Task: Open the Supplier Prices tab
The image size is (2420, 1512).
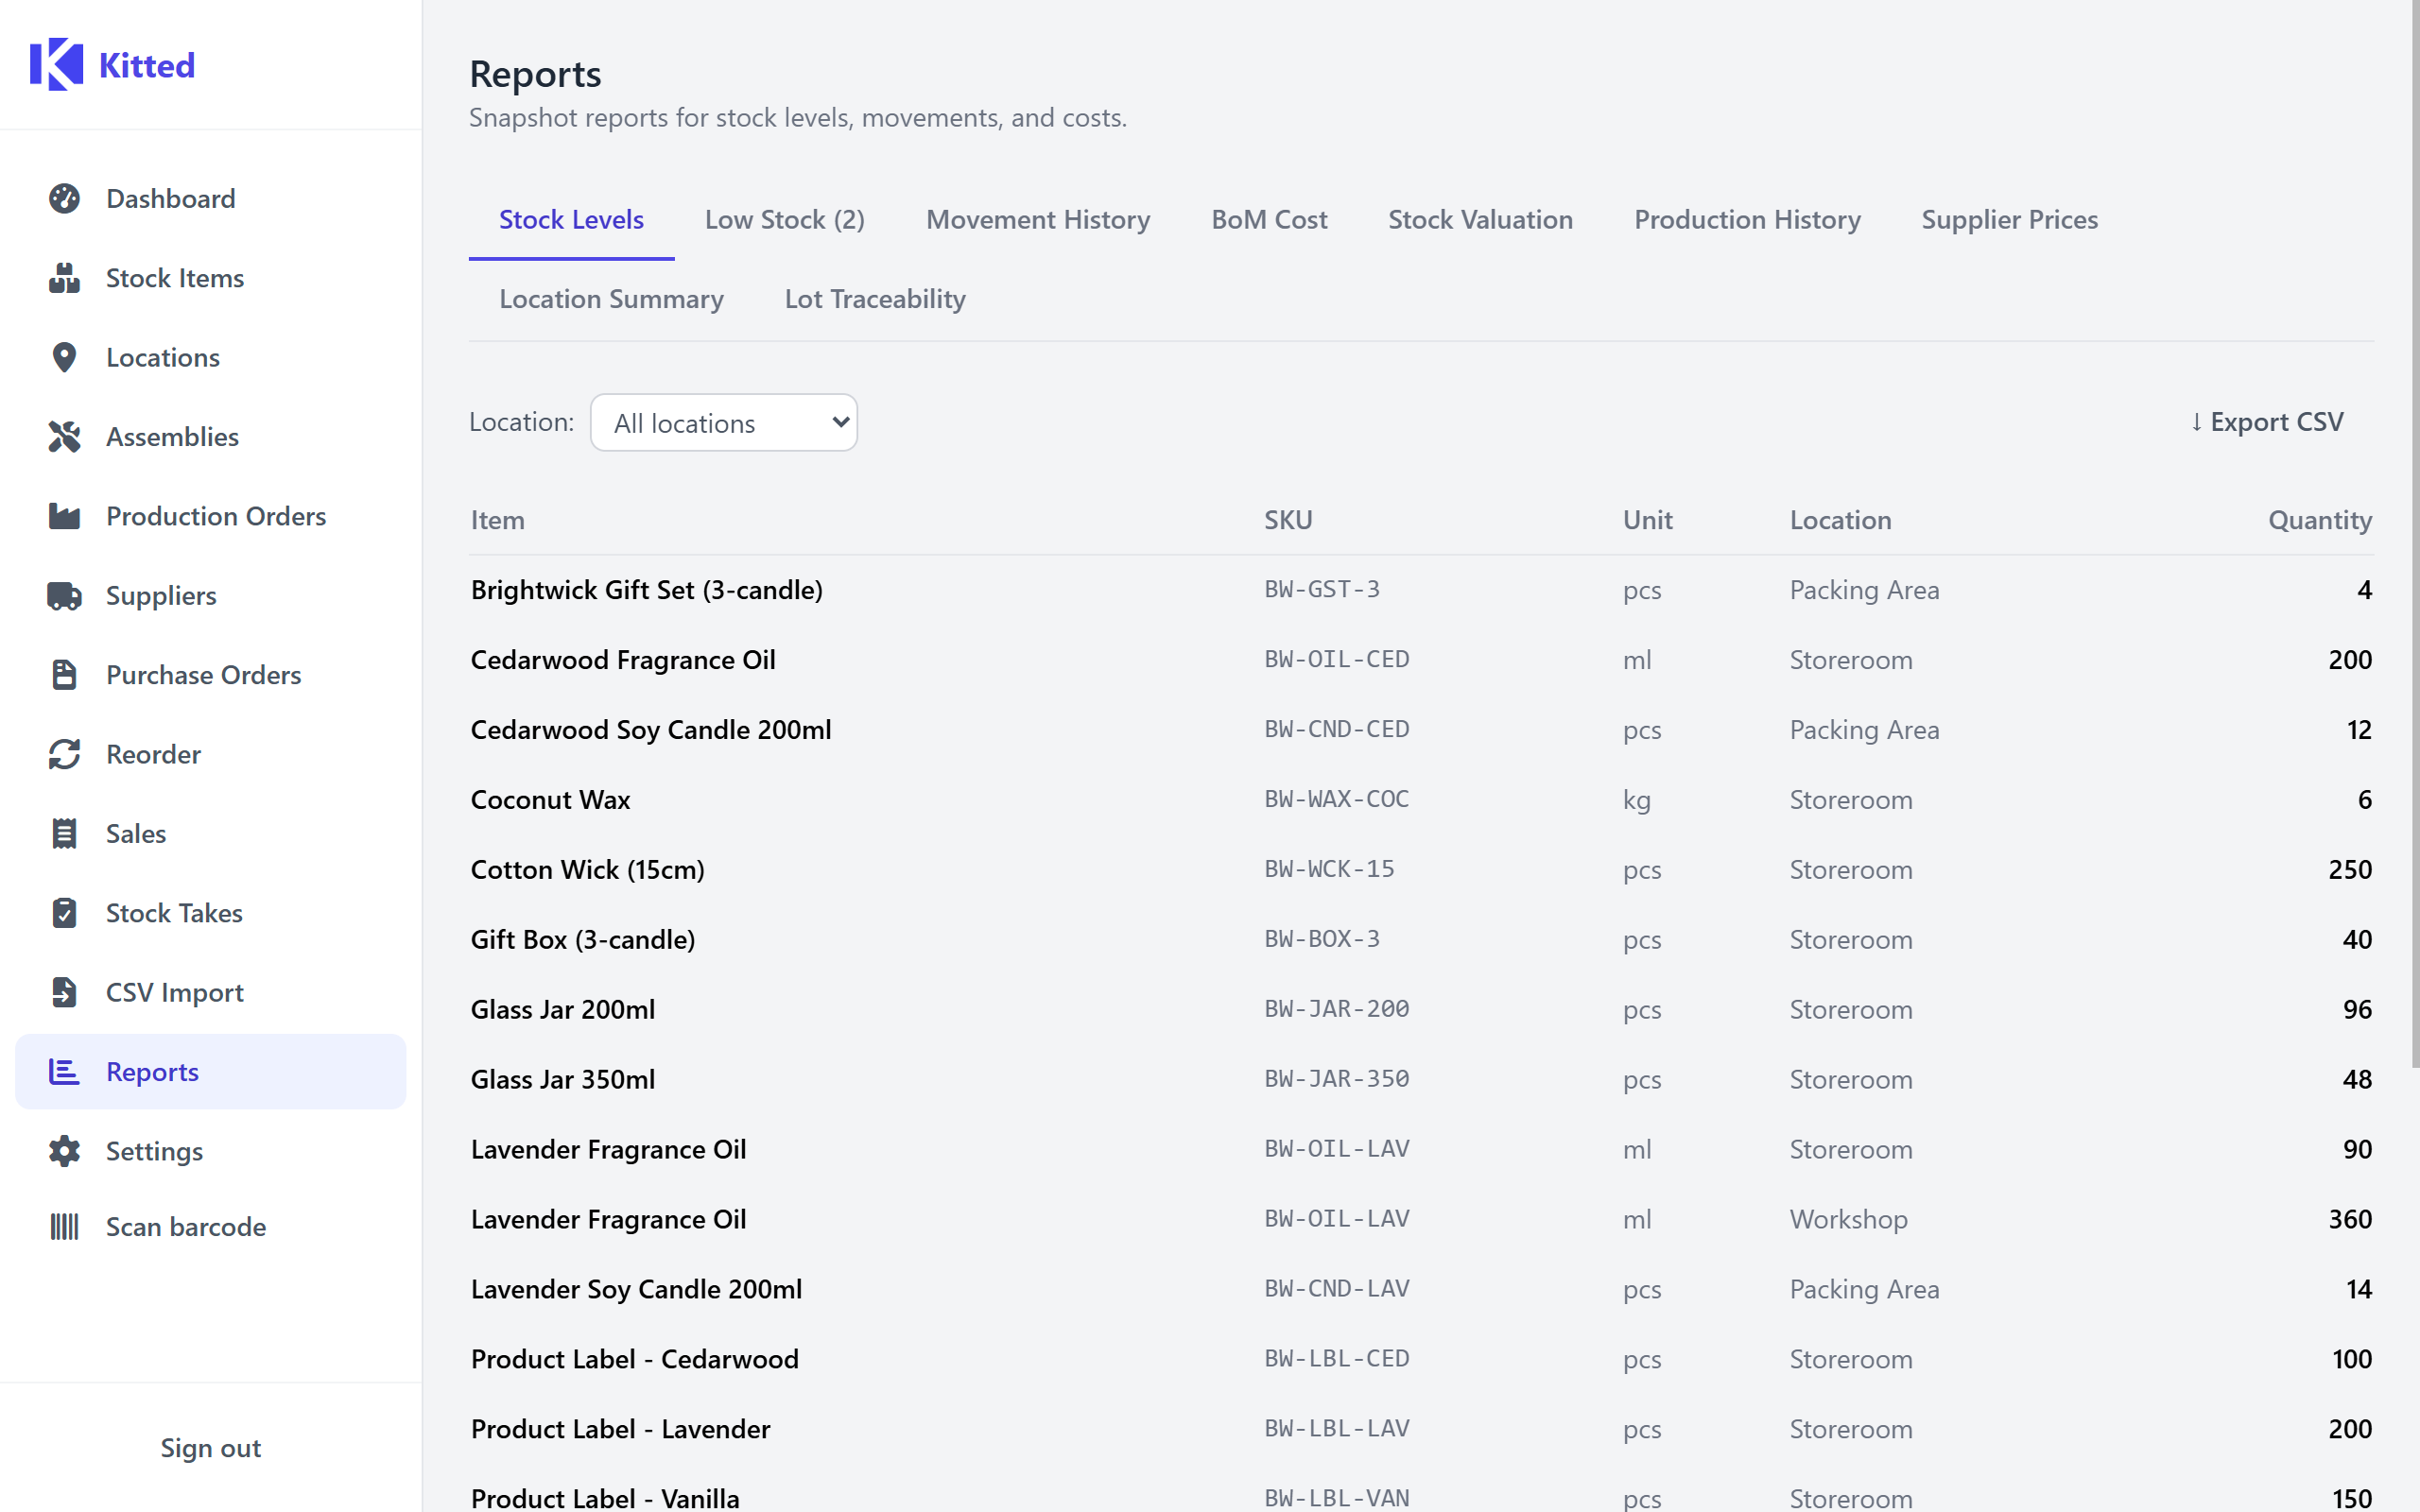Action: 2010,220
